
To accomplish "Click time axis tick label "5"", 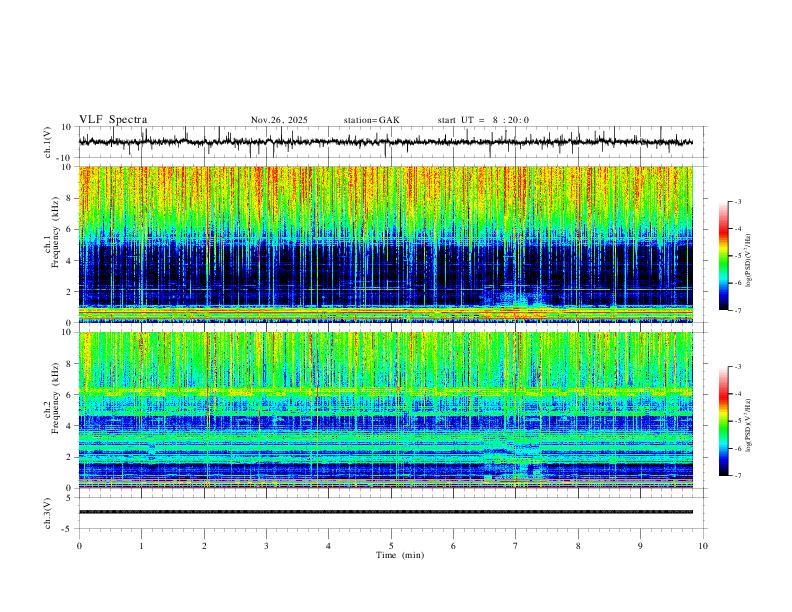I will (x=391, y=546).
